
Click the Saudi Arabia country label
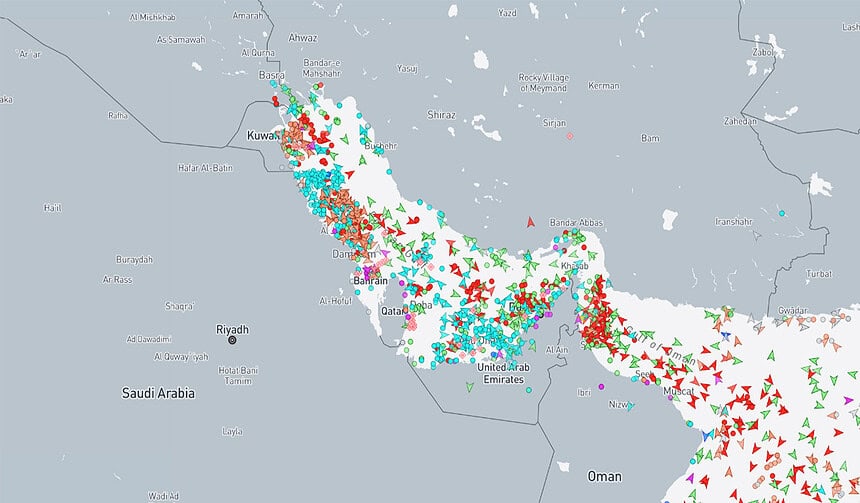click(x=158, y=393)
